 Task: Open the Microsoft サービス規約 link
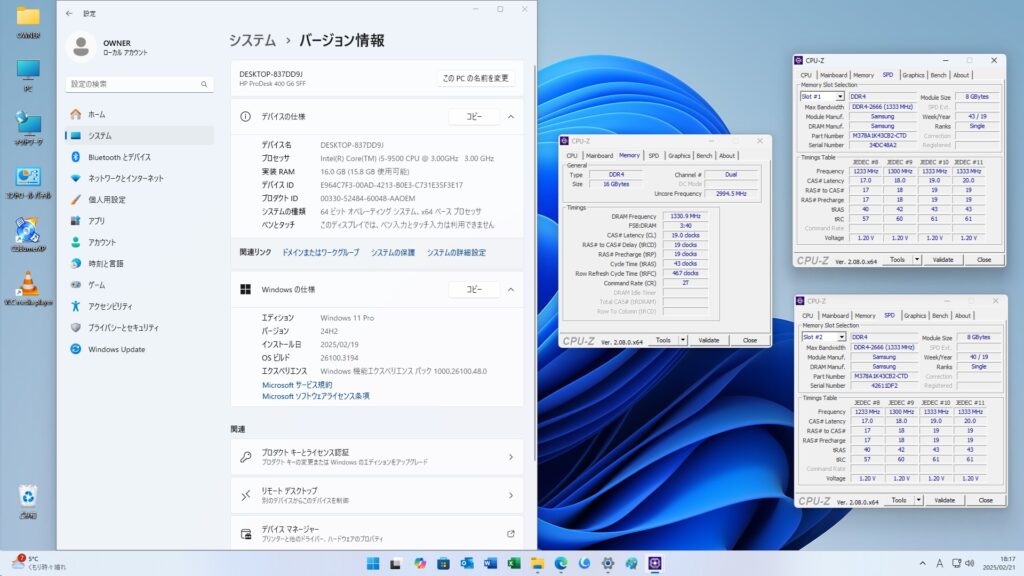click(x=297, y=384)
